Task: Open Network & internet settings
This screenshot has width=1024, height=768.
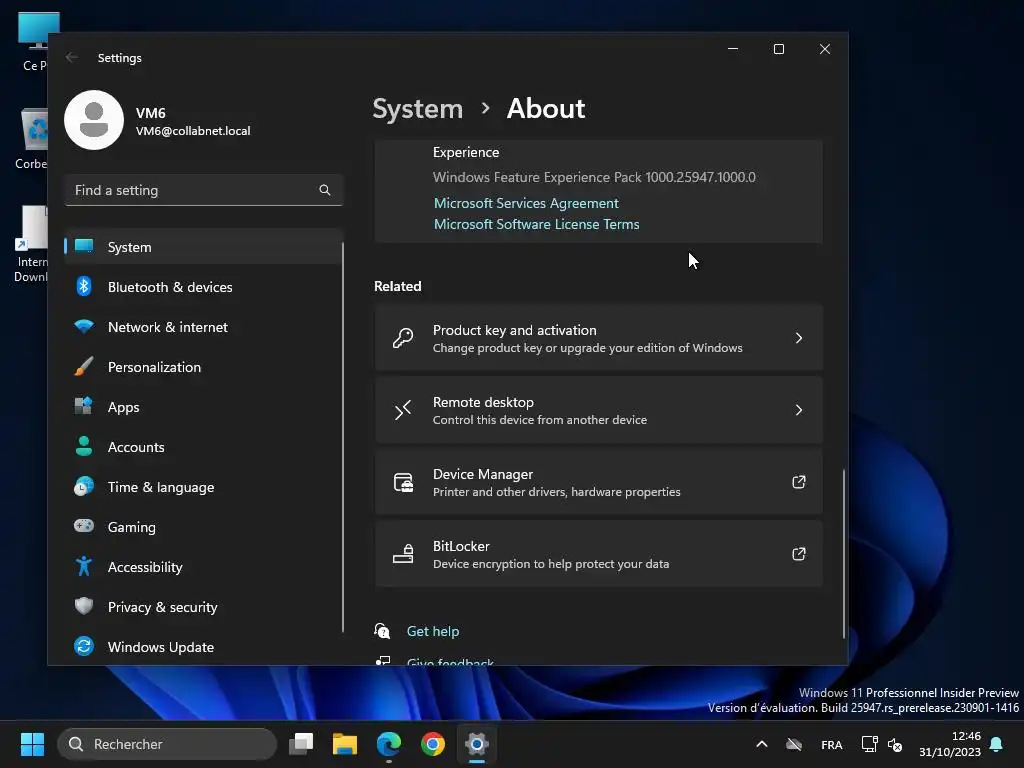Action: click(204, 327)
